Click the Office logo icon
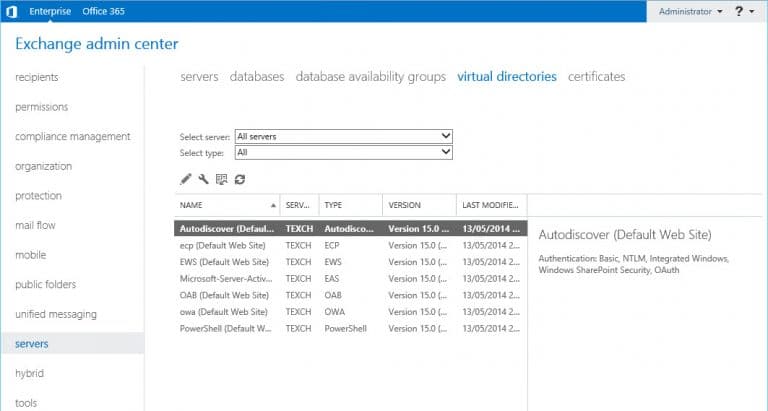Image resolution: width=768 pixels, height=411 pixels. (x=12, y=11)
